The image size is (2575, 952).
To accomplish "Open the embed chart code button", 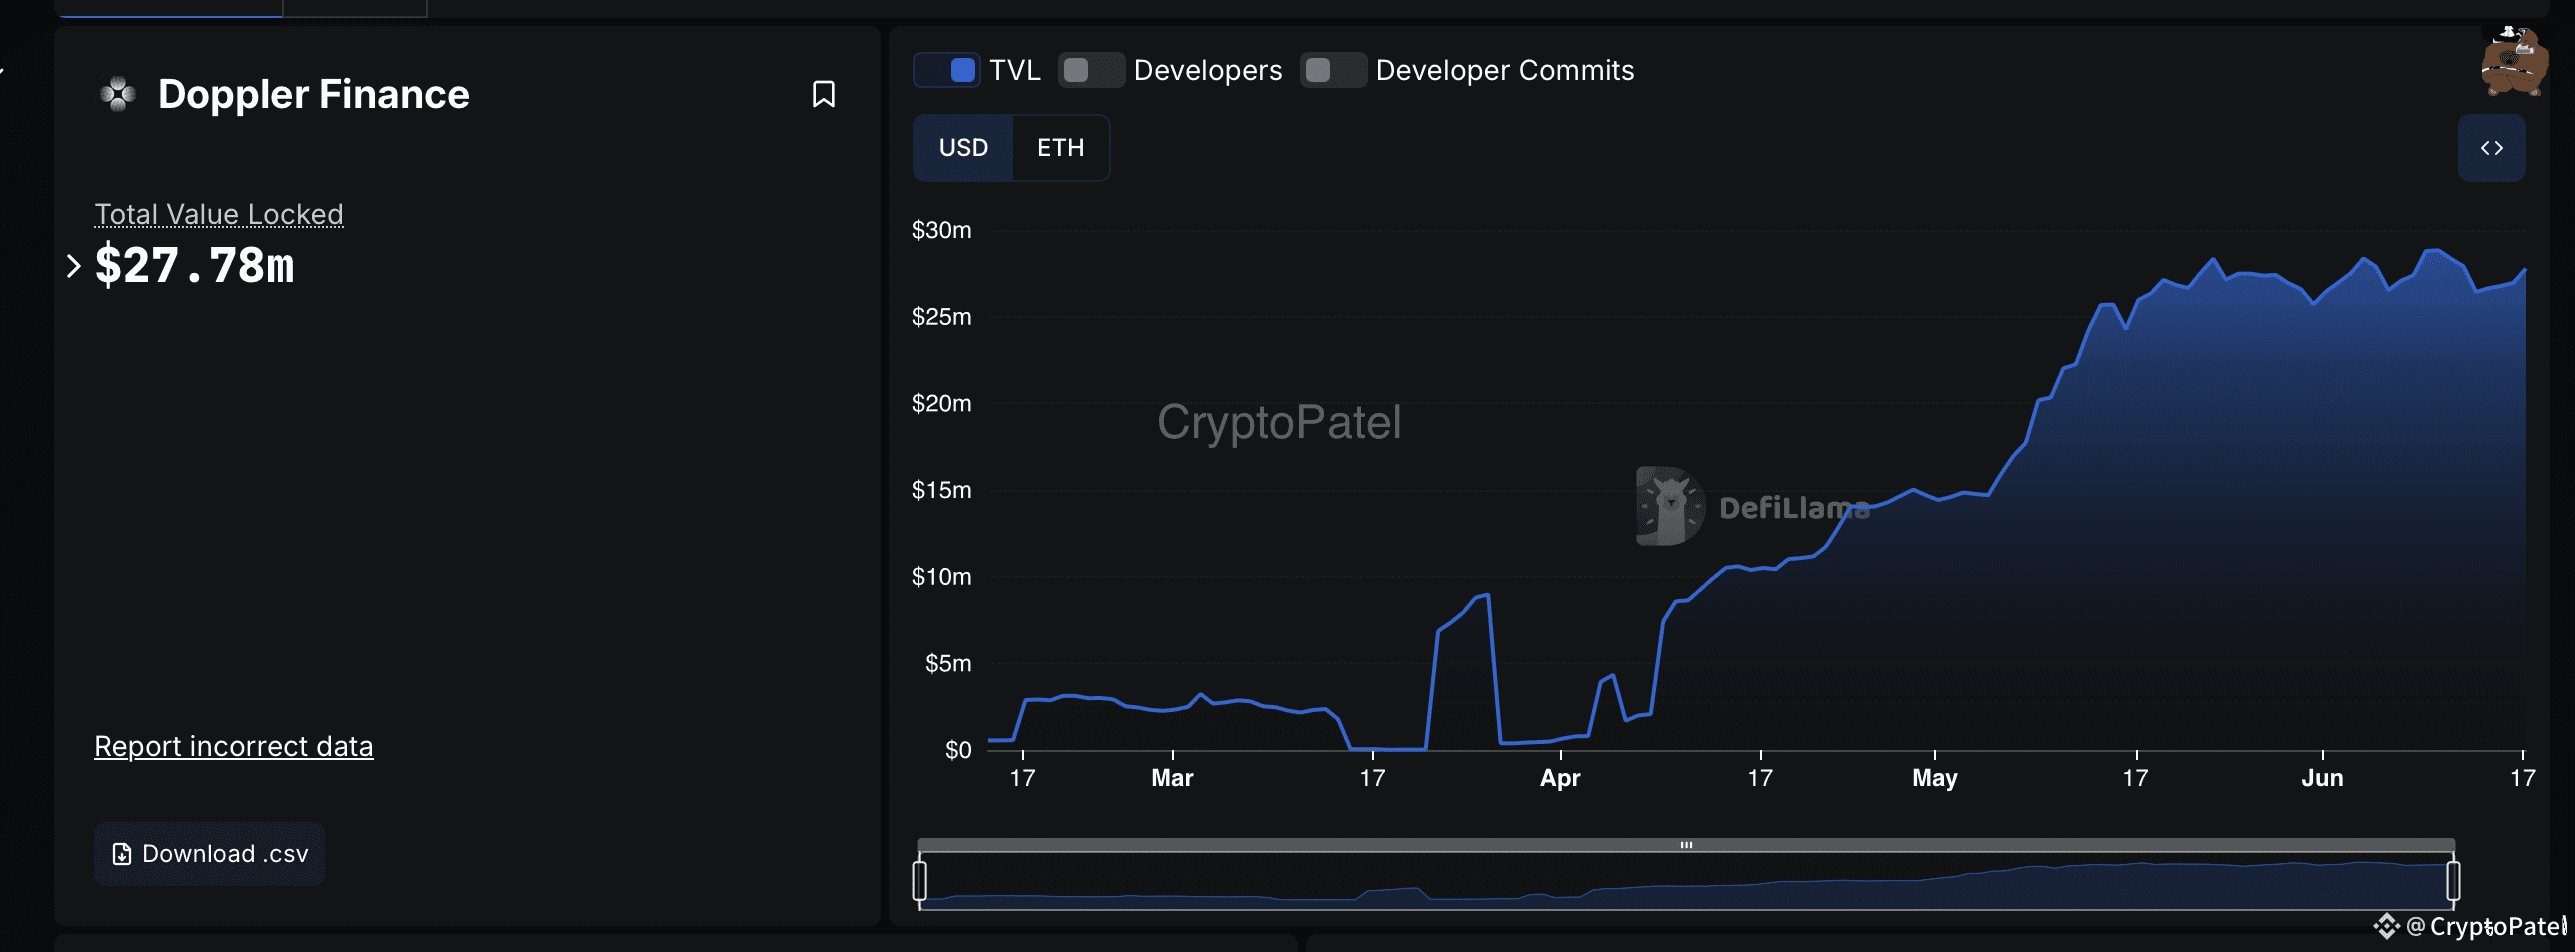I will (2491, 148).
